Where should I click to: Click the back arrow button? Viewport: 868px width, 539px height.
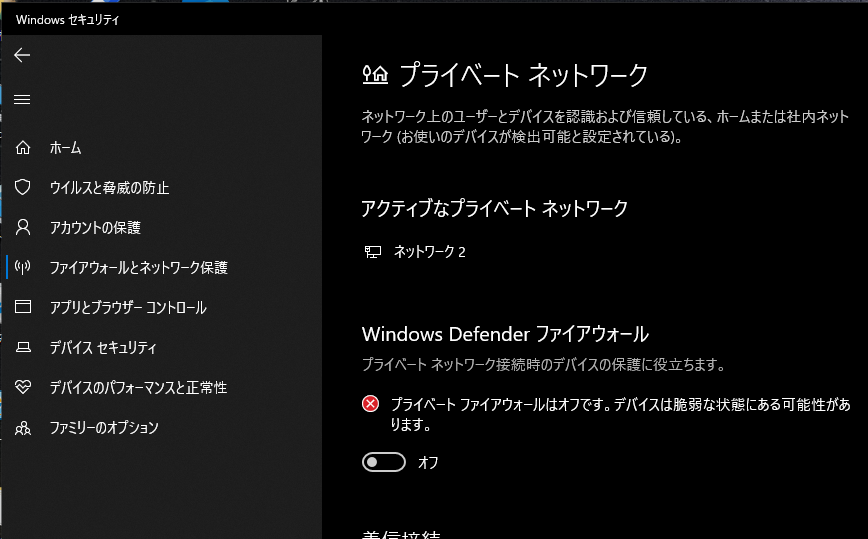[22, 55]
